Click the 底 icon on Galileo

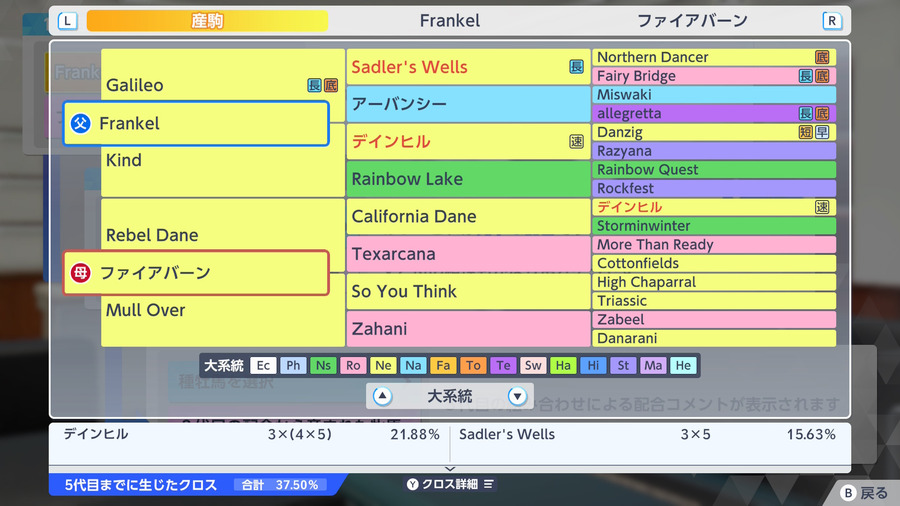click(331, 85)
